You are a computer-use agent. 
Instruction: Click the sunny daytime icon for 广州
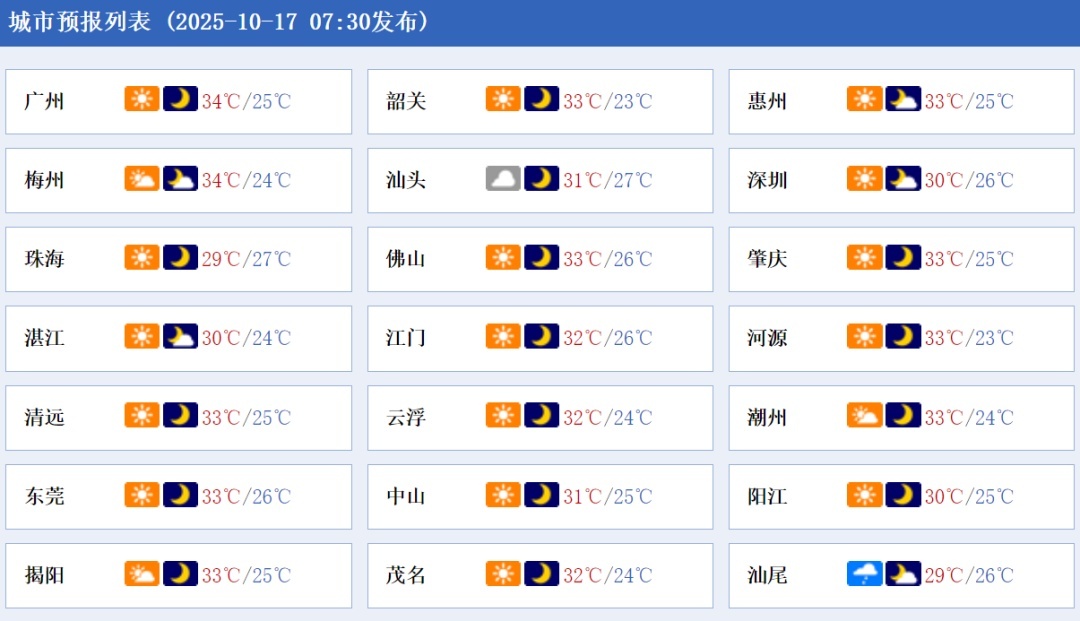(x=142, y=100)
